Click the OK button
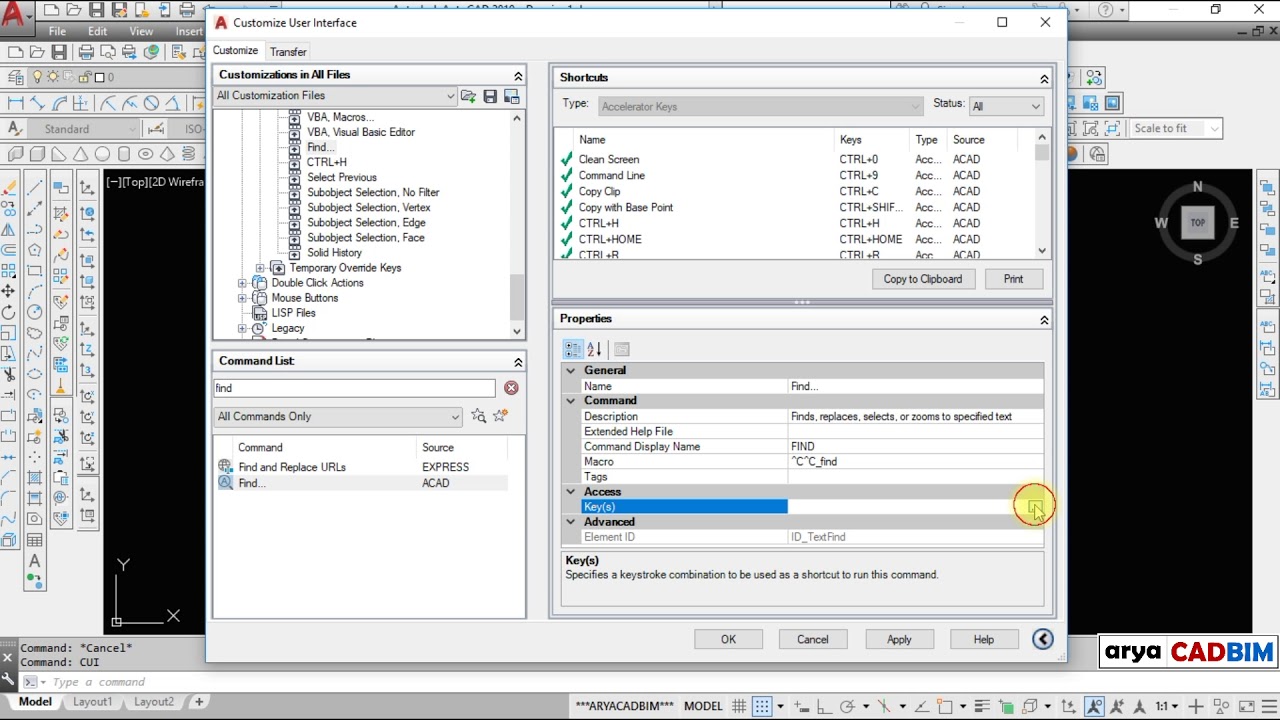 (728, 640)
